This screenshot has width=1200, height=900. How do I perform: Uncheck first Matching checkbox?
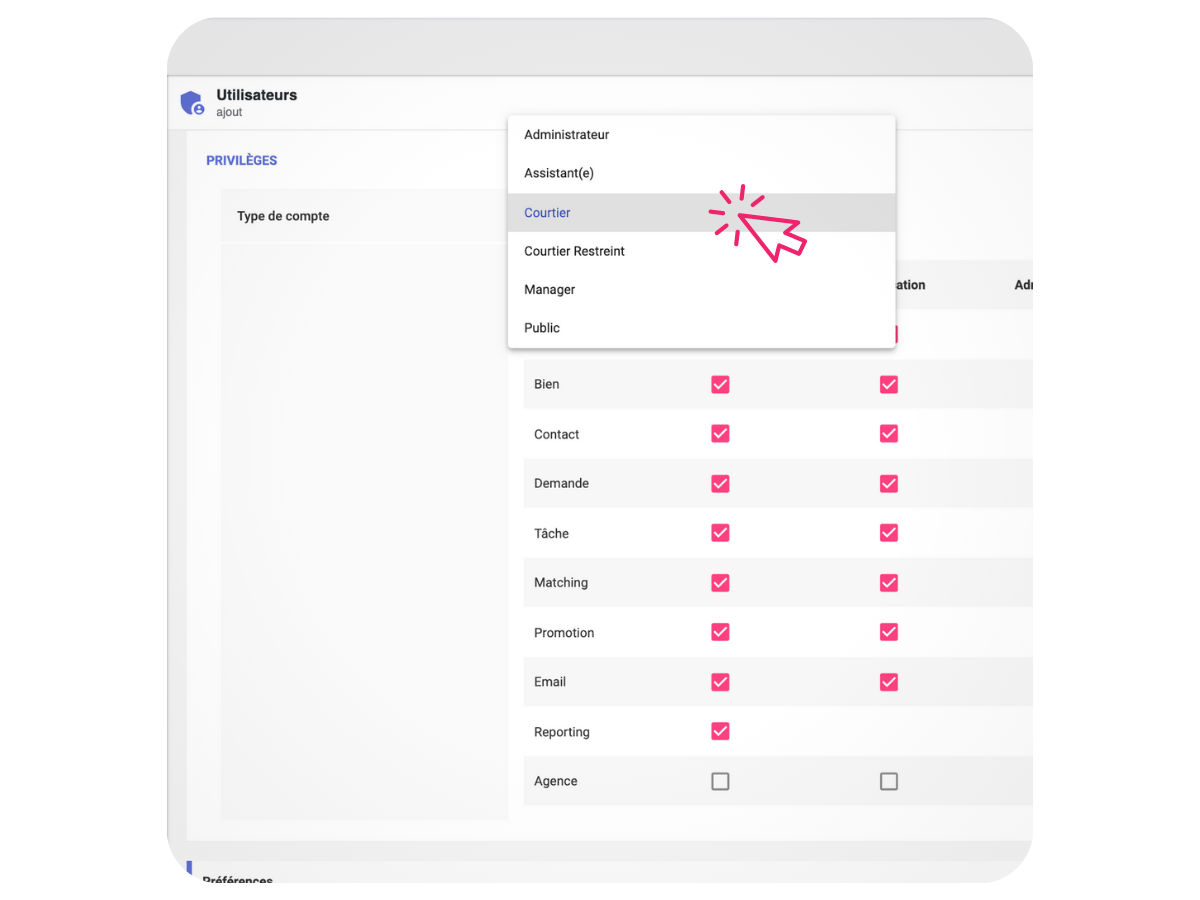click(720, 582)
